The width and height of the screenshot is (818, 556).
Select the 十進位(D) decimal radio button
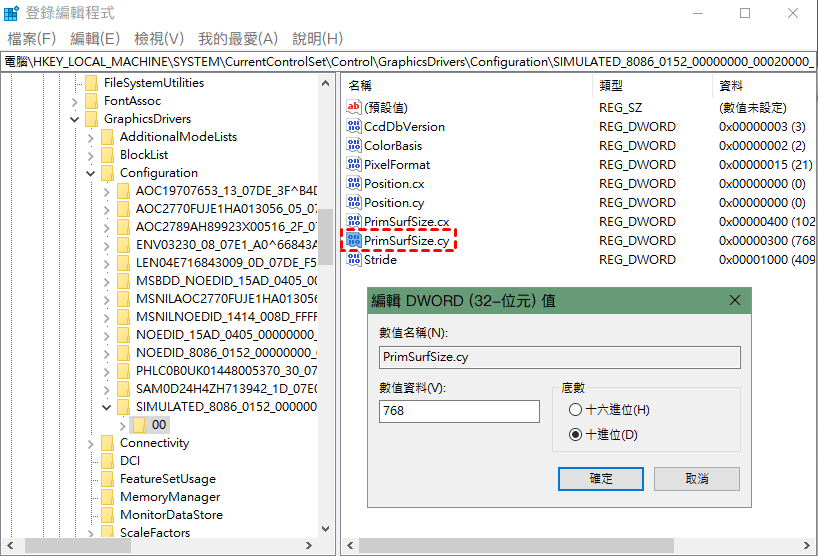click(x=575, y=434)
